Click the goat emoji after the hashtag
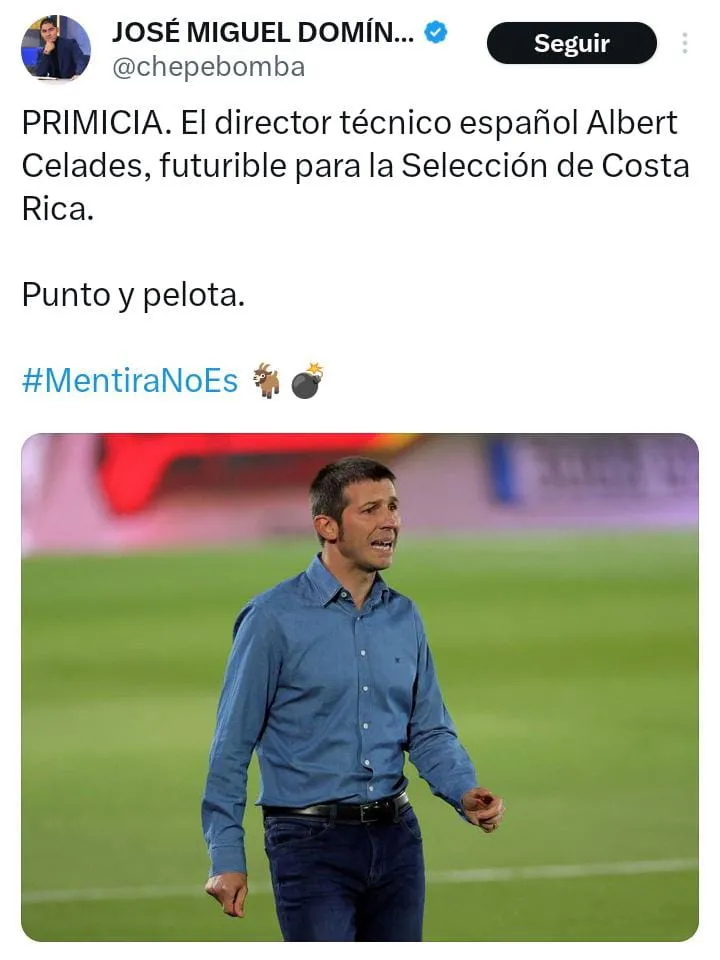Viewport: 720px width, 960px height. [266, 380]
